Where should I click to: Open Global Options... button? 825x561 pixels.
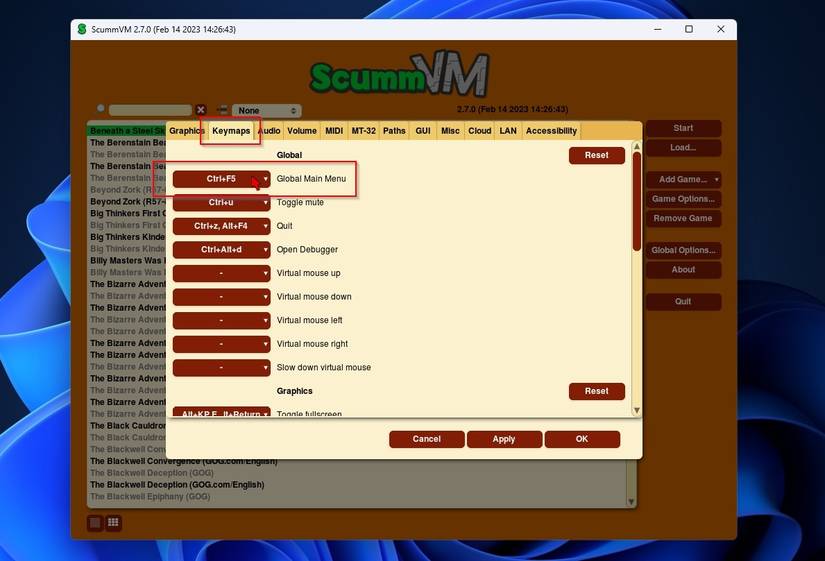683,251
